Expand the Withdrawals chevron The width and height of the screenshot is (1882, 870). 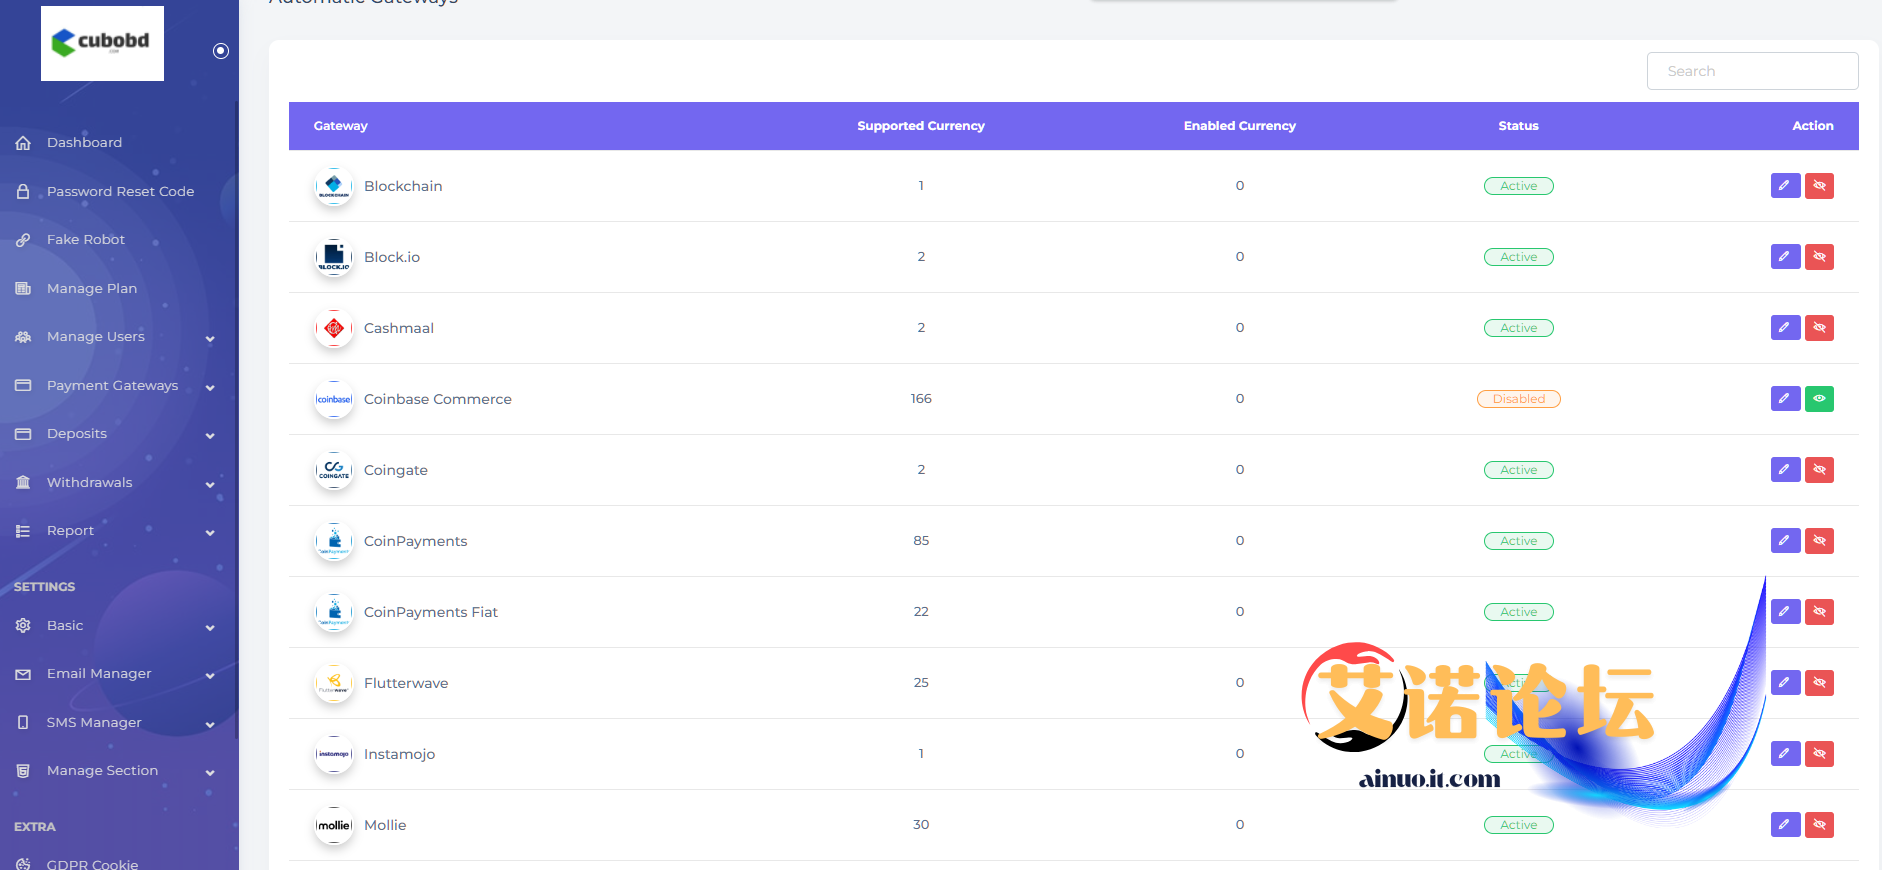[x=210, y=484]
